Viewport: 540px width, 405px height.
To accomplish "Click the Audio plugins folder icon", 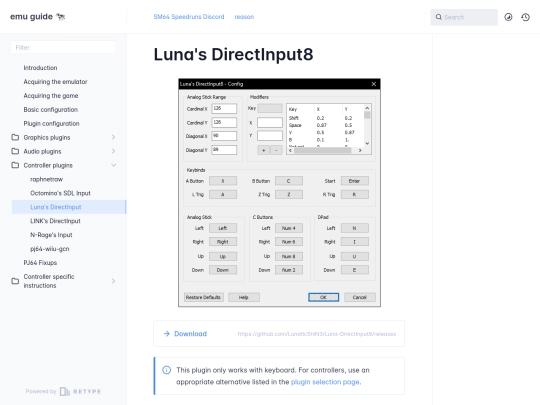I will (x=15, y=151).
